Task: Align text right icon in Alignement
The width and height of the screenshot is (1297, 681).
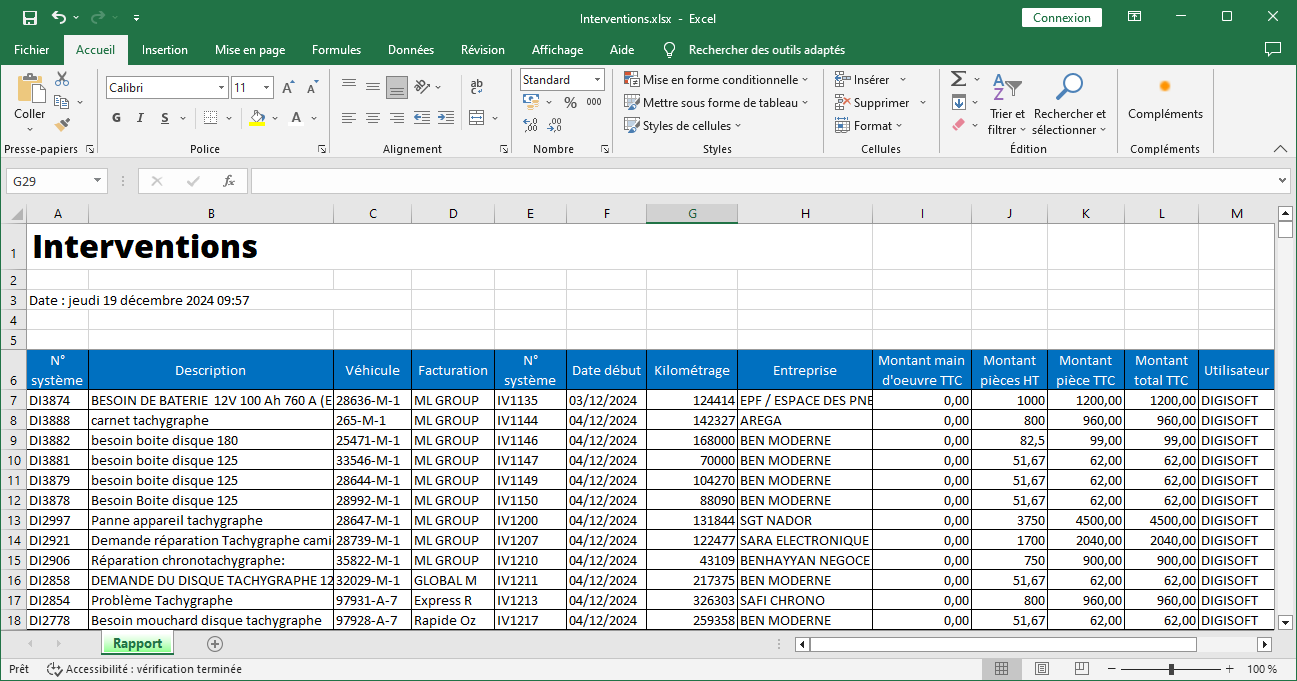Action: (397, 118)
